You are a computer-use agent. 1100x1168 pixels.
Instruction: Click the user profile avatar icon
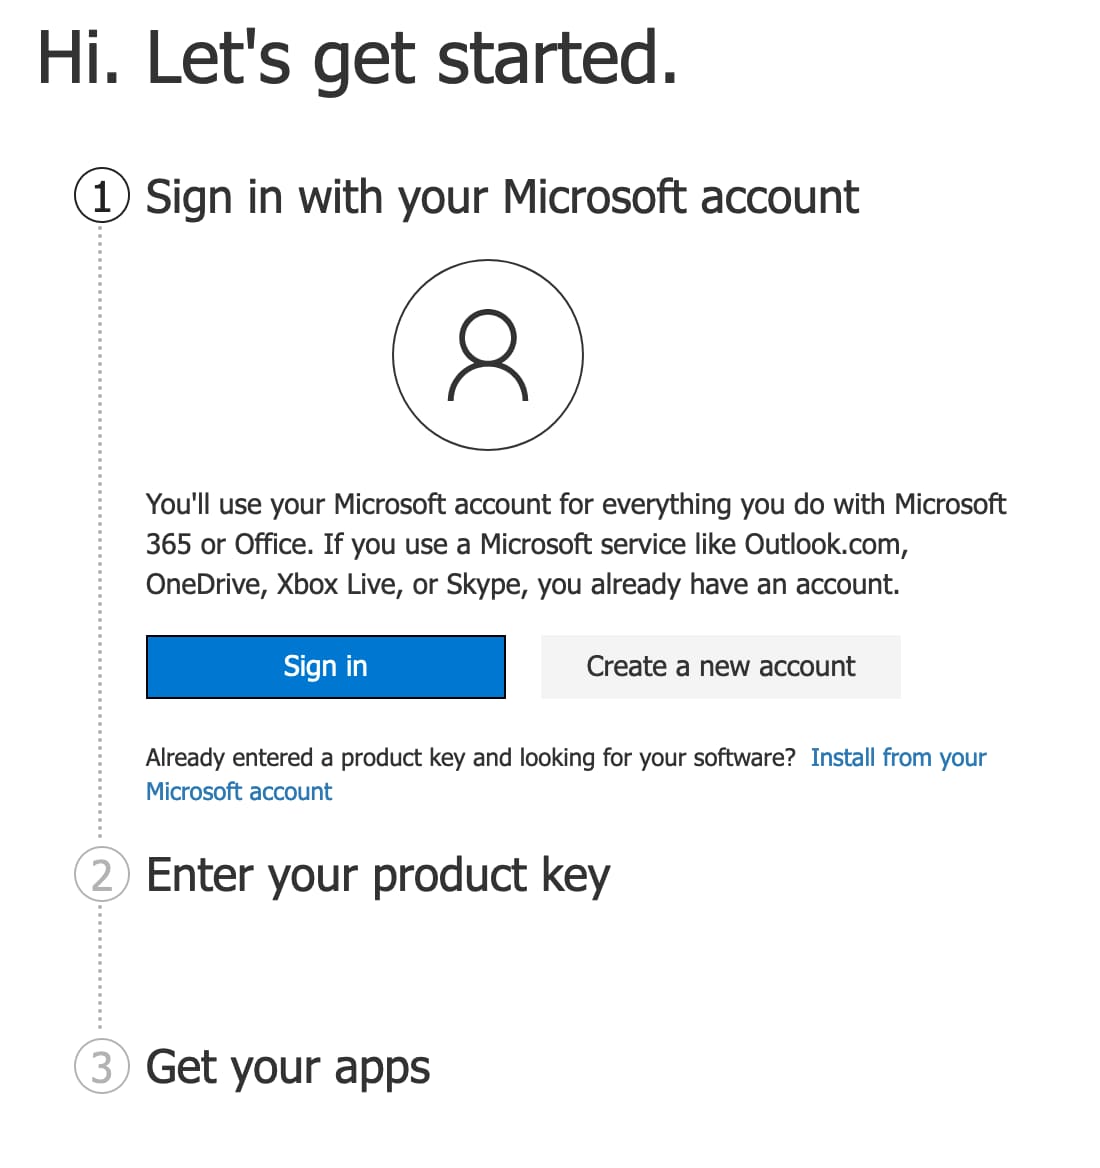[x=488, y=354]
